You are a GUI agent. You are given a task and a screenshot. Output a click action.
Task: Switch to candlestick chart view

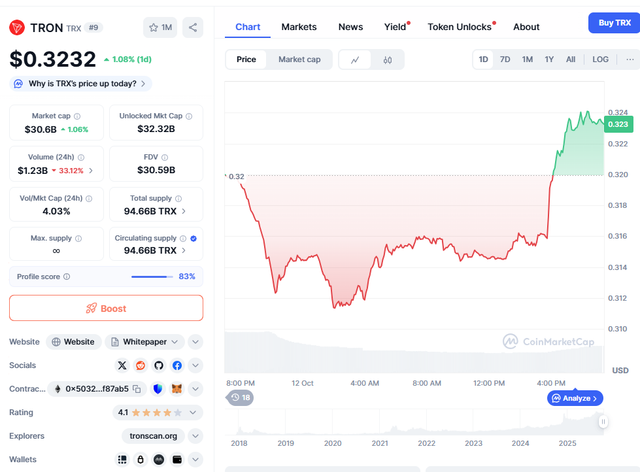pos(386,60)
